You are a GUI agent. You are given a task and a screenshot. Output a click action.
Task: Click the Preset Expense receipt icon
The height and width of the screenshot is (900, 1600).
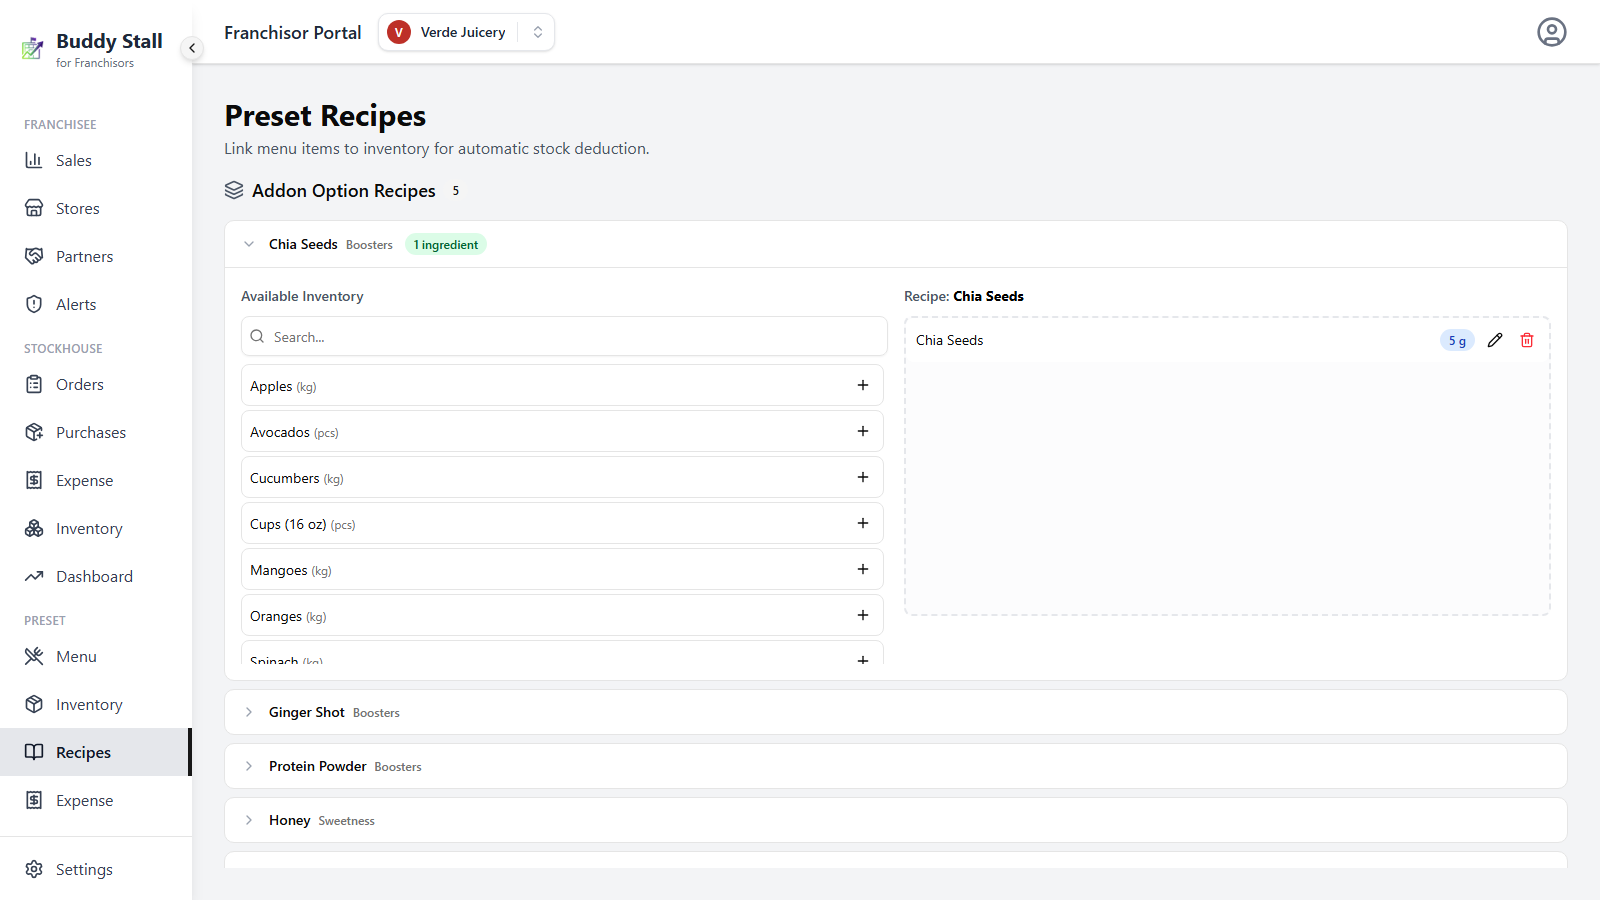34,800
